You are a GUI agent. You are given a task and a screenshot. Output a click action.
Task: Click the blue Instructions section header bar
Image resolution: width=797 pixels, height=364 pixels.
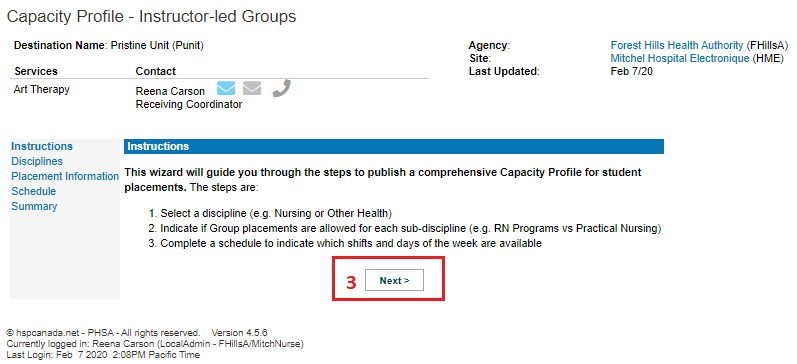click(x=393, y=146)
